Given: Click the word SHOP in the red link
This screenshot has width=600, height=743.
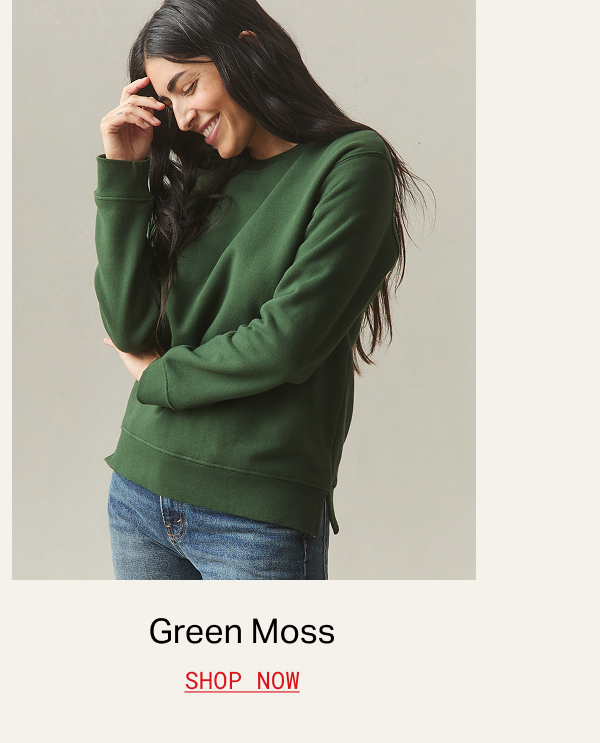Looking at the screenshot, I should coord(213,681).
